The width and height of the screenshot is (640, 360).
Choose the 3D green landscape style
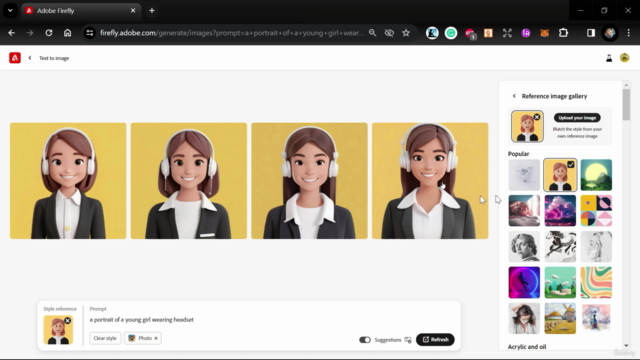pyautogui.click(x=560, y=282)
